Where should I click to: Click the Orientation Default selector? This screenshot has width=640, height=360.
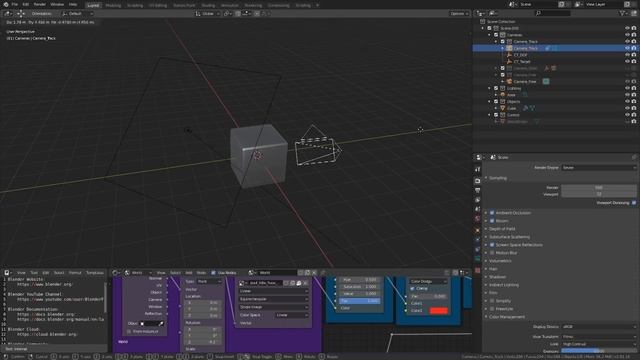pos(77,13)
